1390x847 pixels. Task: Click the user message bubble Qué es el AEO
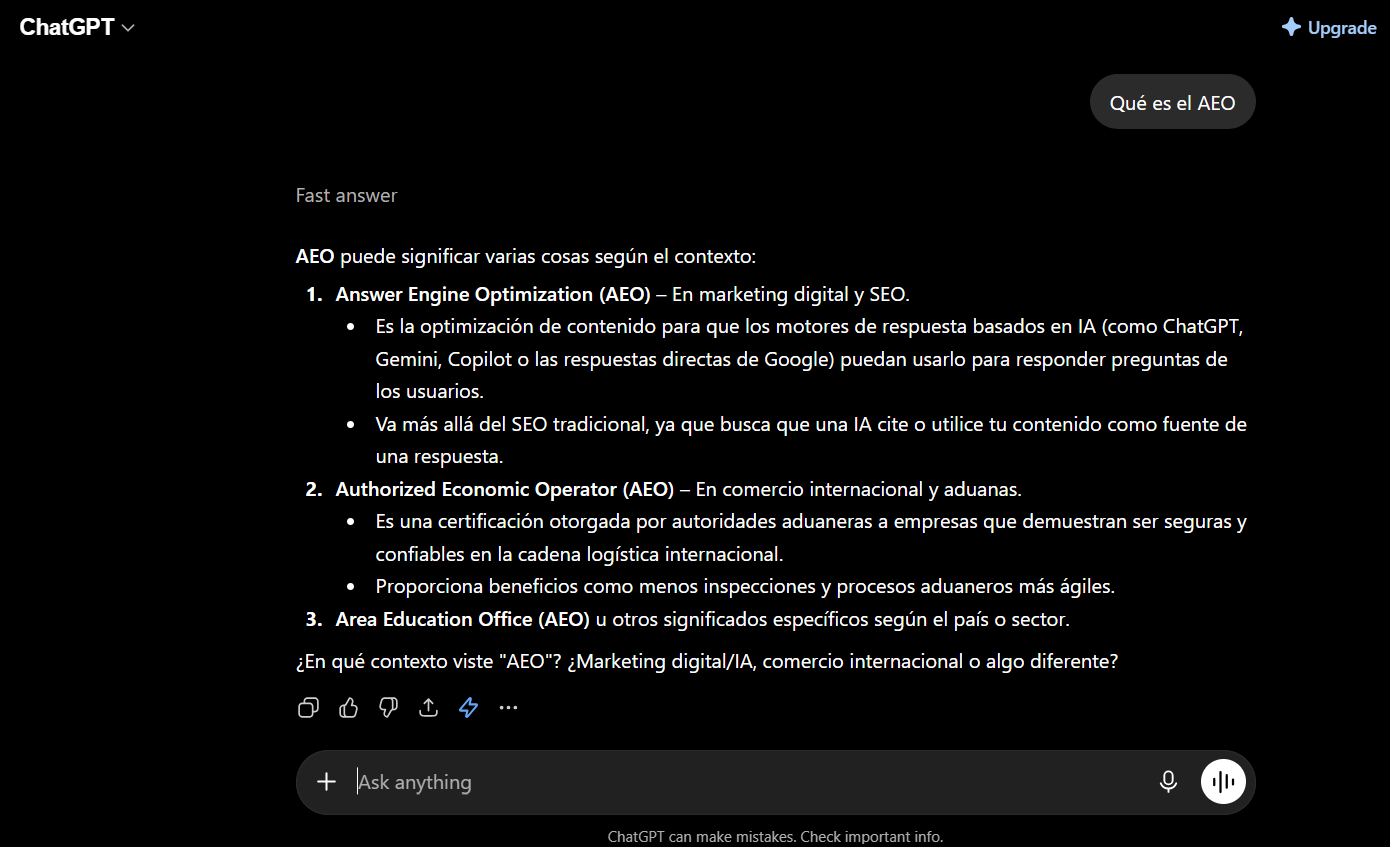(x=1172, y=102)
